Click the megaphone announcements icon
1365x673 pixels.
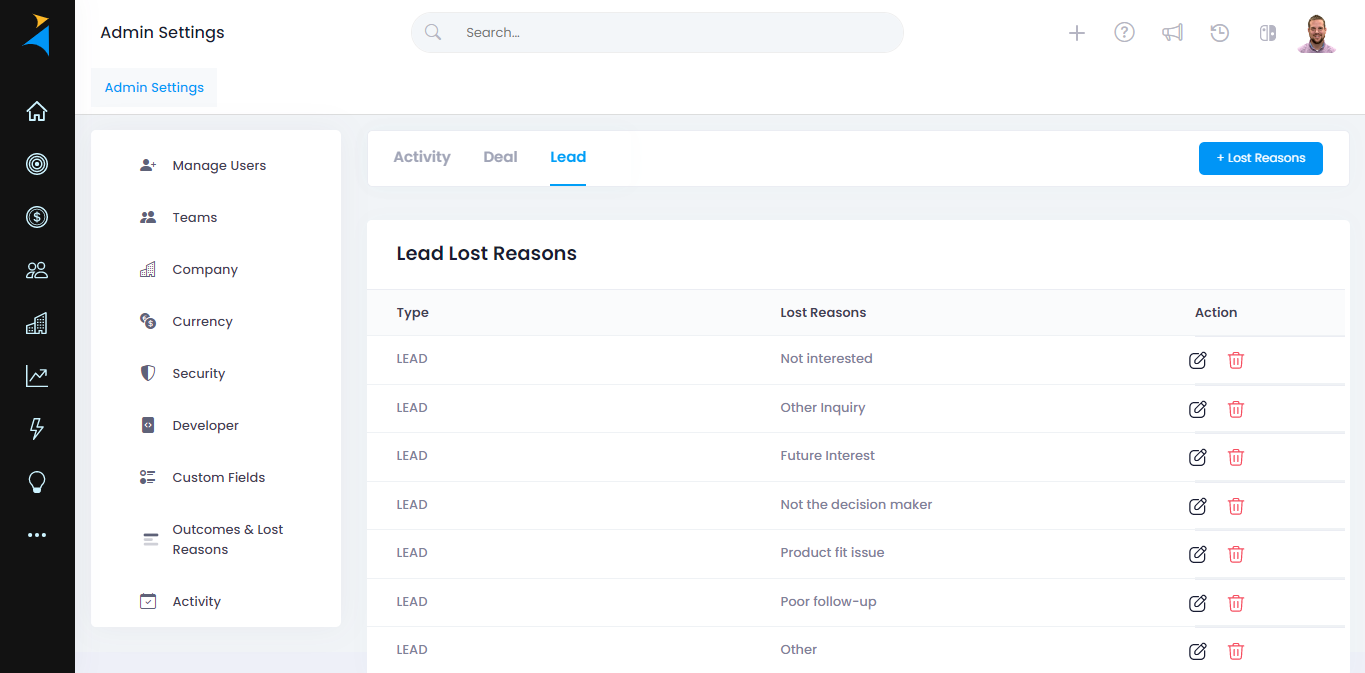point(1172,32)
